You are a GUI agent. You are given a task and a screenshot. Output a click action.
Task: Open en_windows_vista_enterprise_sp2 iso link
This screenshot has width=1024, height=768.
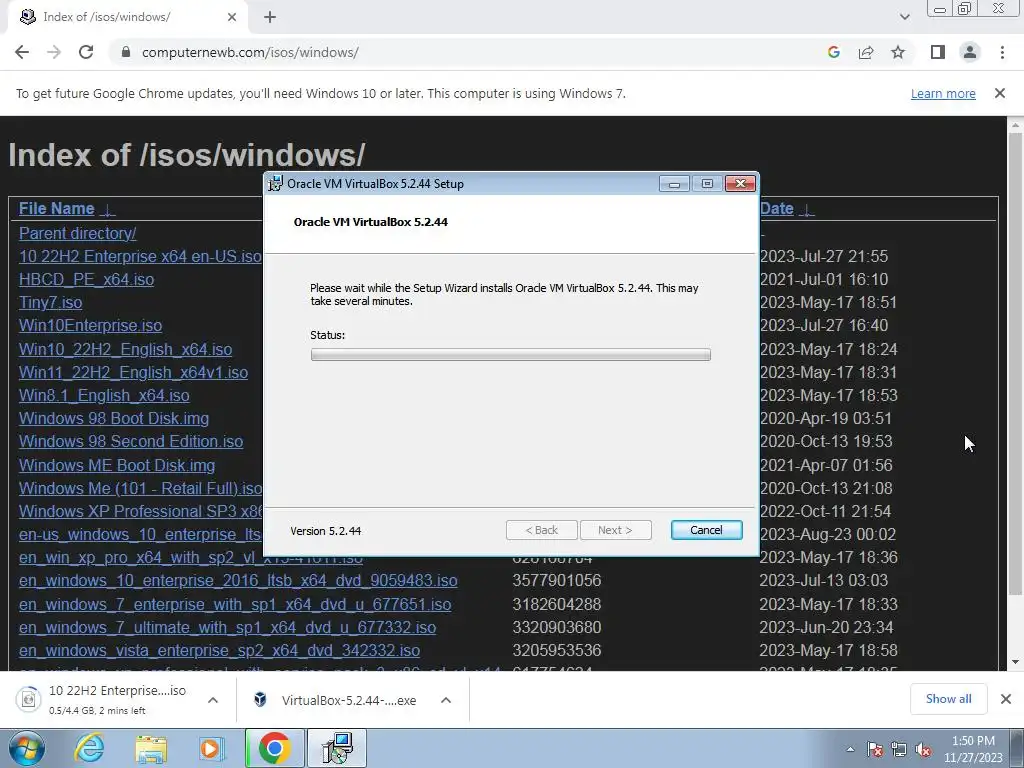[219, 650]
